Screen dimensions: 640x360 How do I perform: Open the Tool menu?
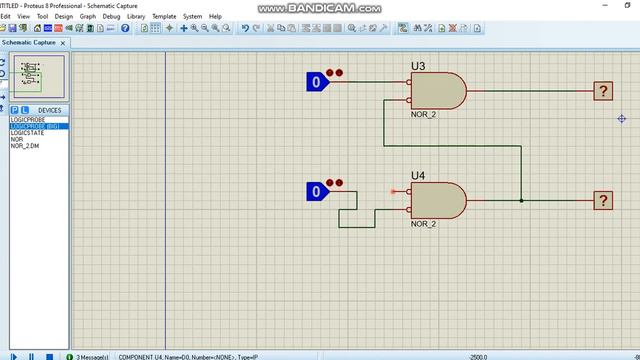point(42,16)
